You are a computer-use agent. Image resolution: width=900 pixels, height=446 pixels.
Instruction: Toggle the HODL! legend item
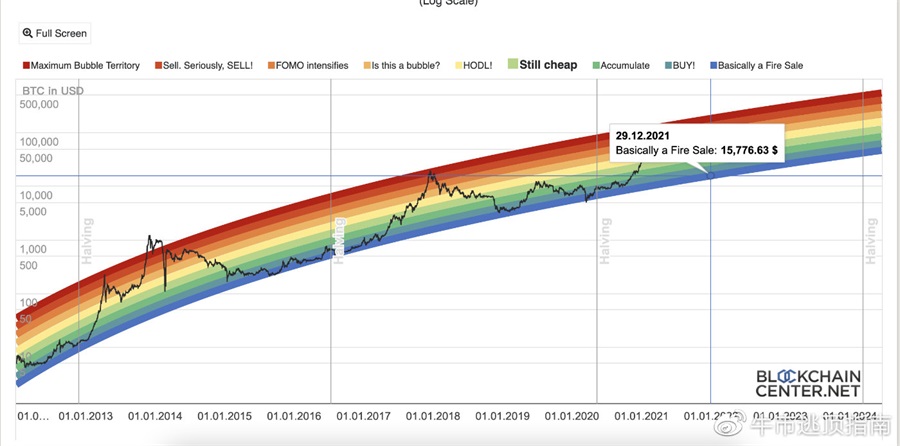(x=480, y=65)
